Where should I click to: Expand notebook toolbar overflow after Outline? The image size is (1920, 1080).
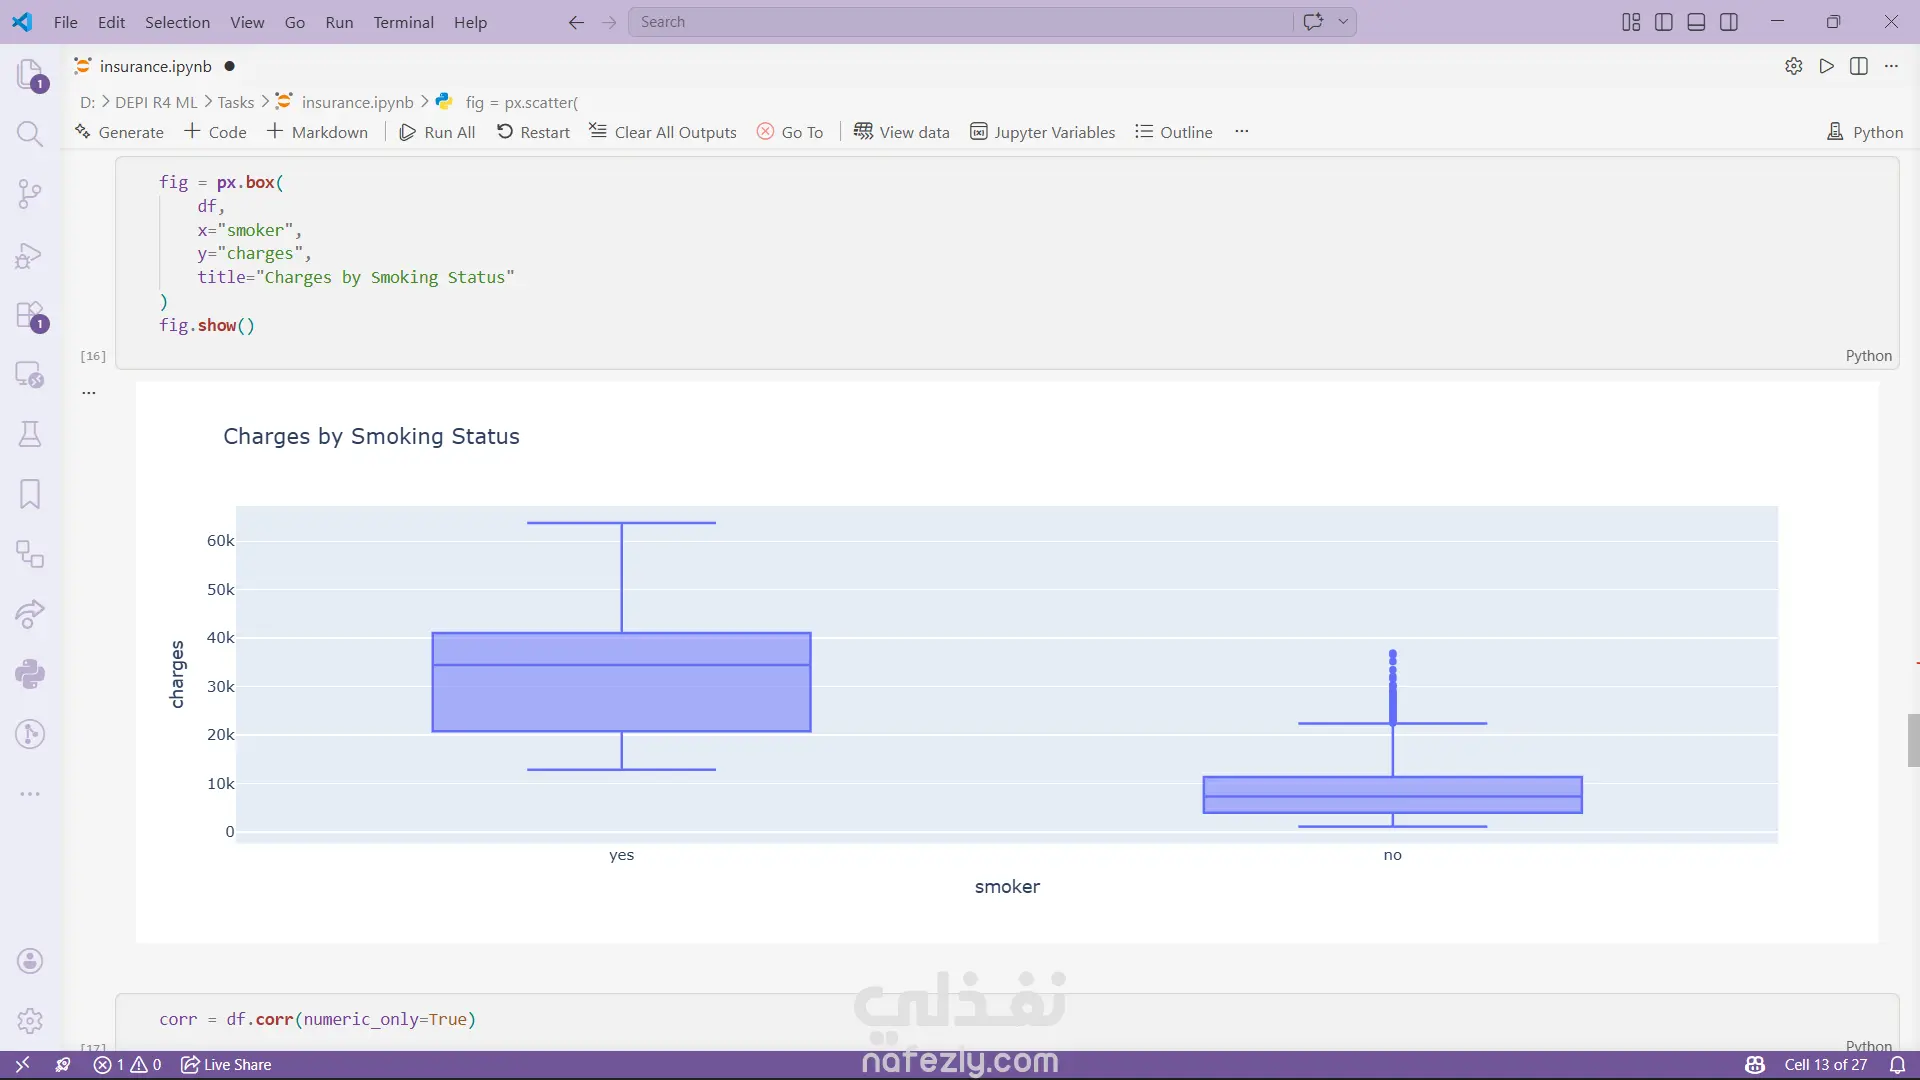[1241, 132]
